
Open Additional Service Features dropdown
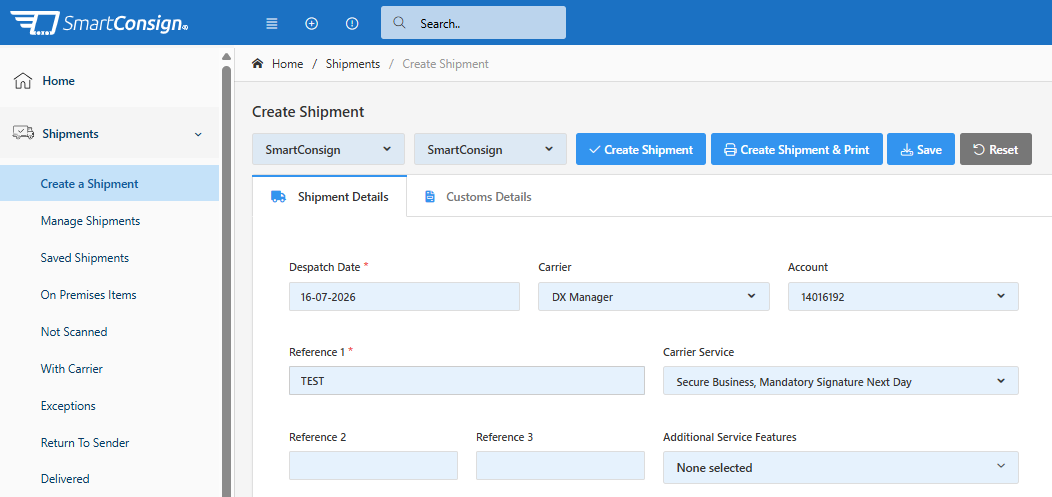point(841,467)
